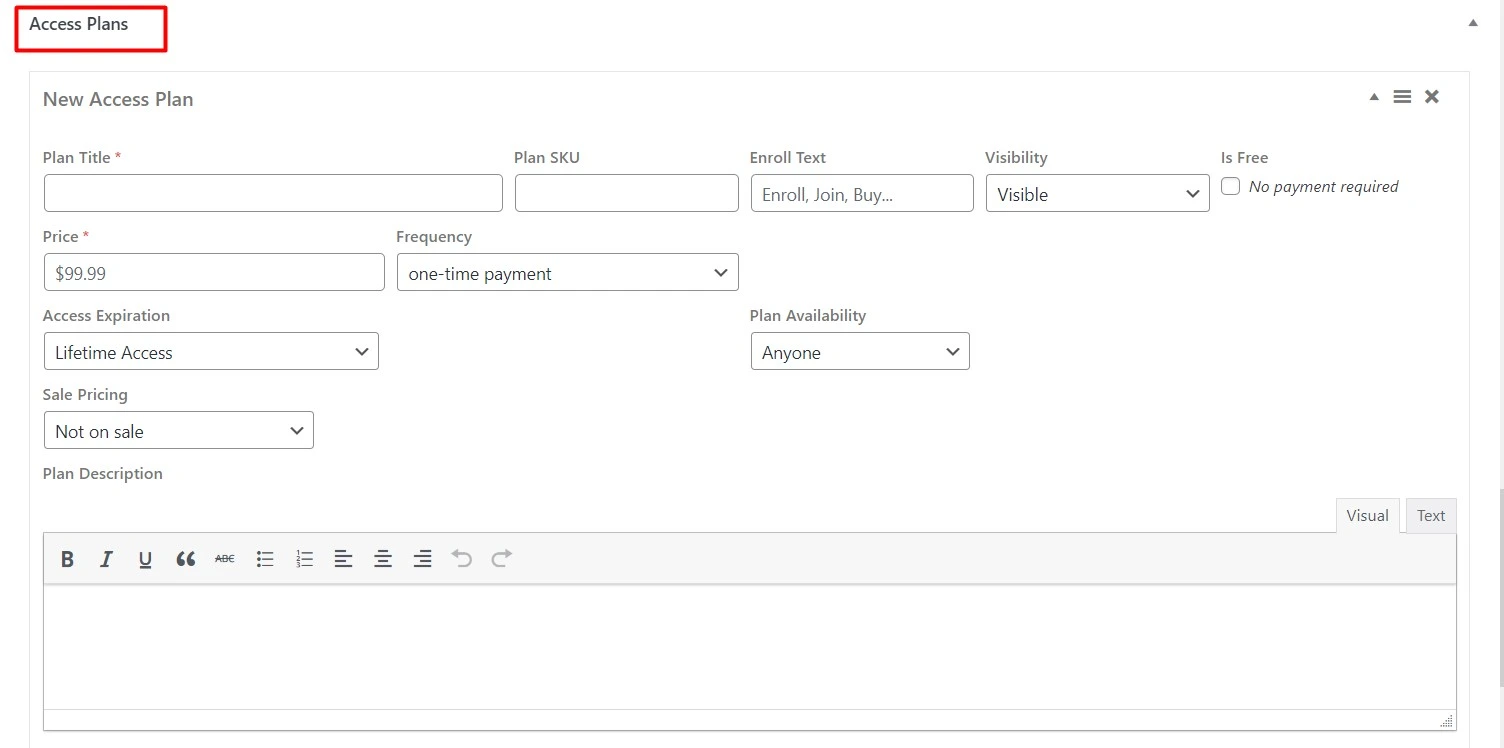Click the Plan Description label
Viewport: 1504px width, 748px height.
[x=103, y=474]
